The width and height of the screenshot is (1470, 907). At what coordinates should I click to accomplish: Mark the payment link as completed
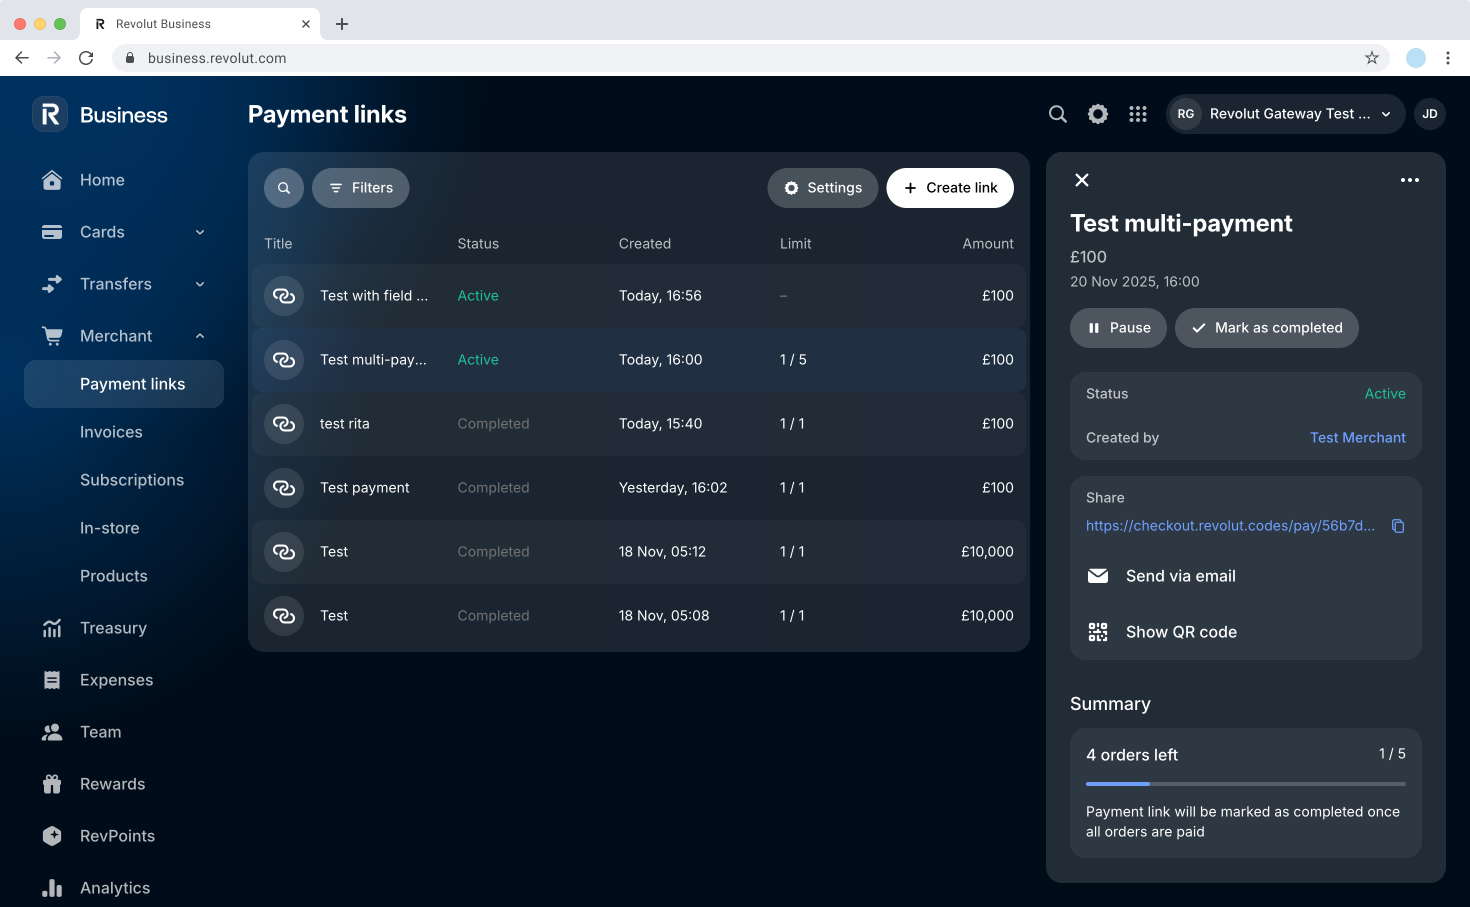point(1266,327)
